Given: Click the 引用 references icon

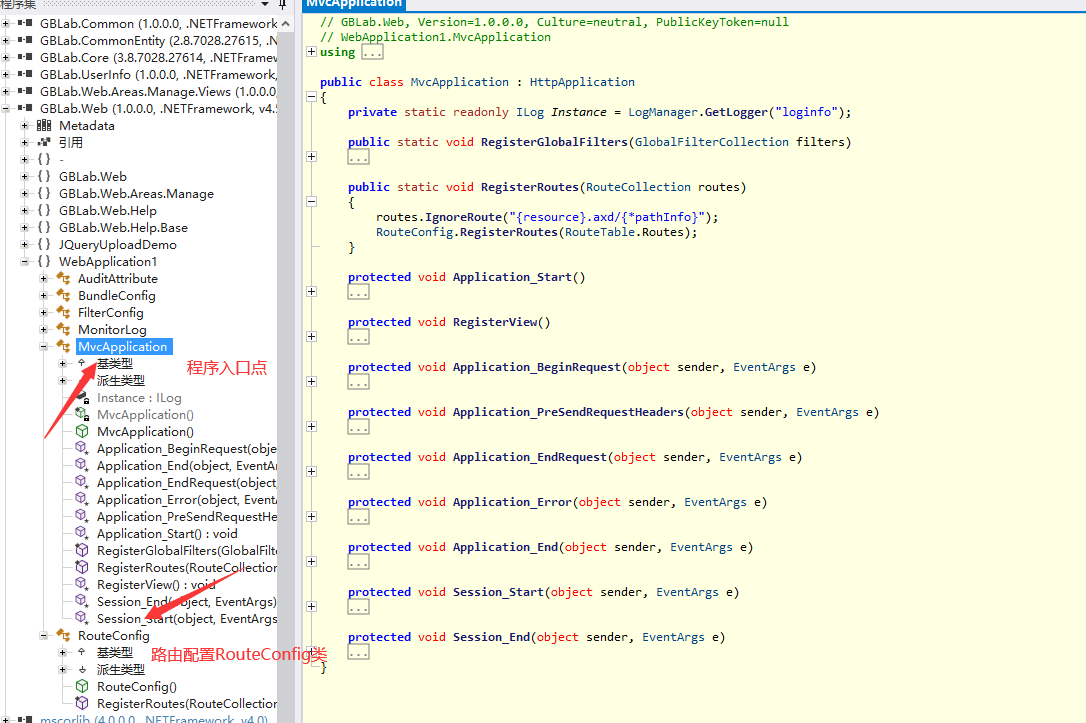Looking at the screenshot, I should click(44, 143).
